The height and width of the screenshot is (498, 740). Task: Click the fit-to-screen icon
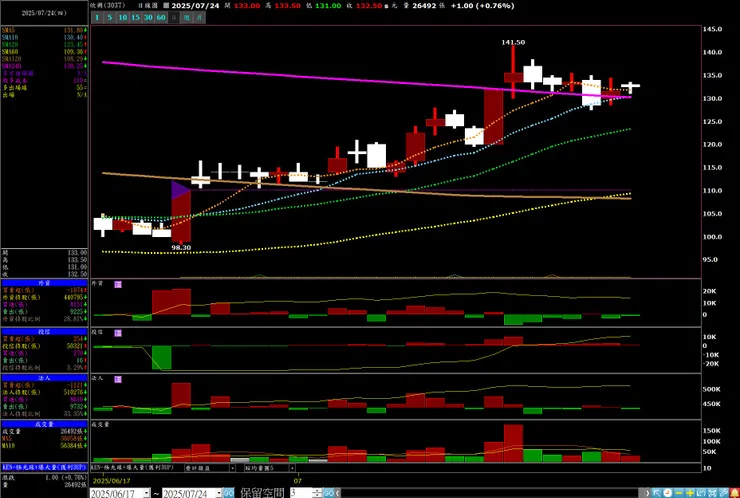point(712,493)
